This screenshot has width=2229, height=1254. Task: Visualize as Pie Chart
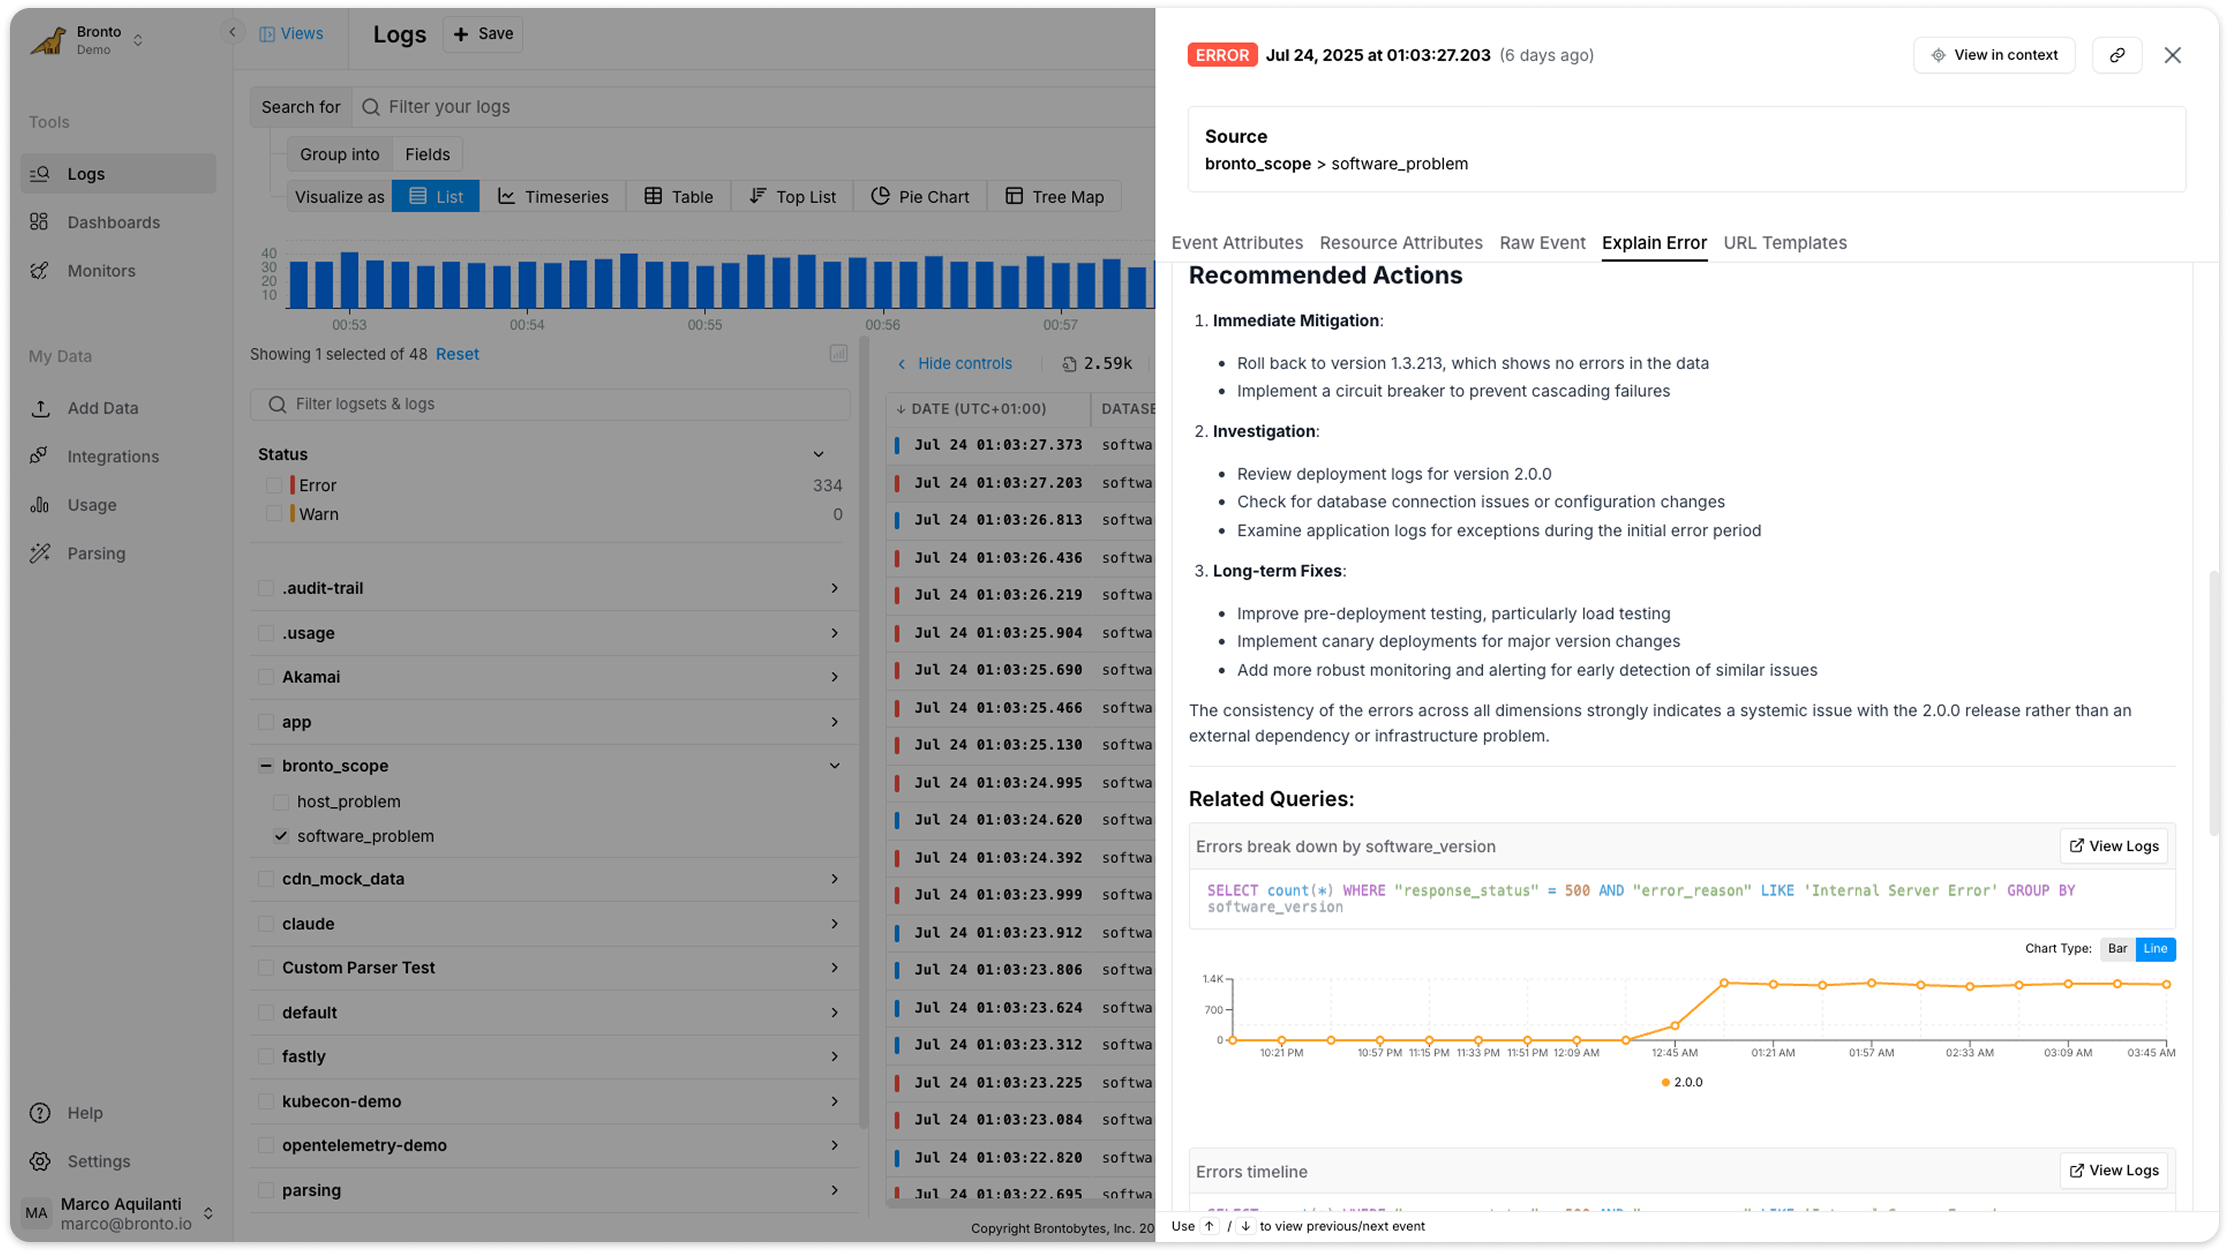coord(920,197)
